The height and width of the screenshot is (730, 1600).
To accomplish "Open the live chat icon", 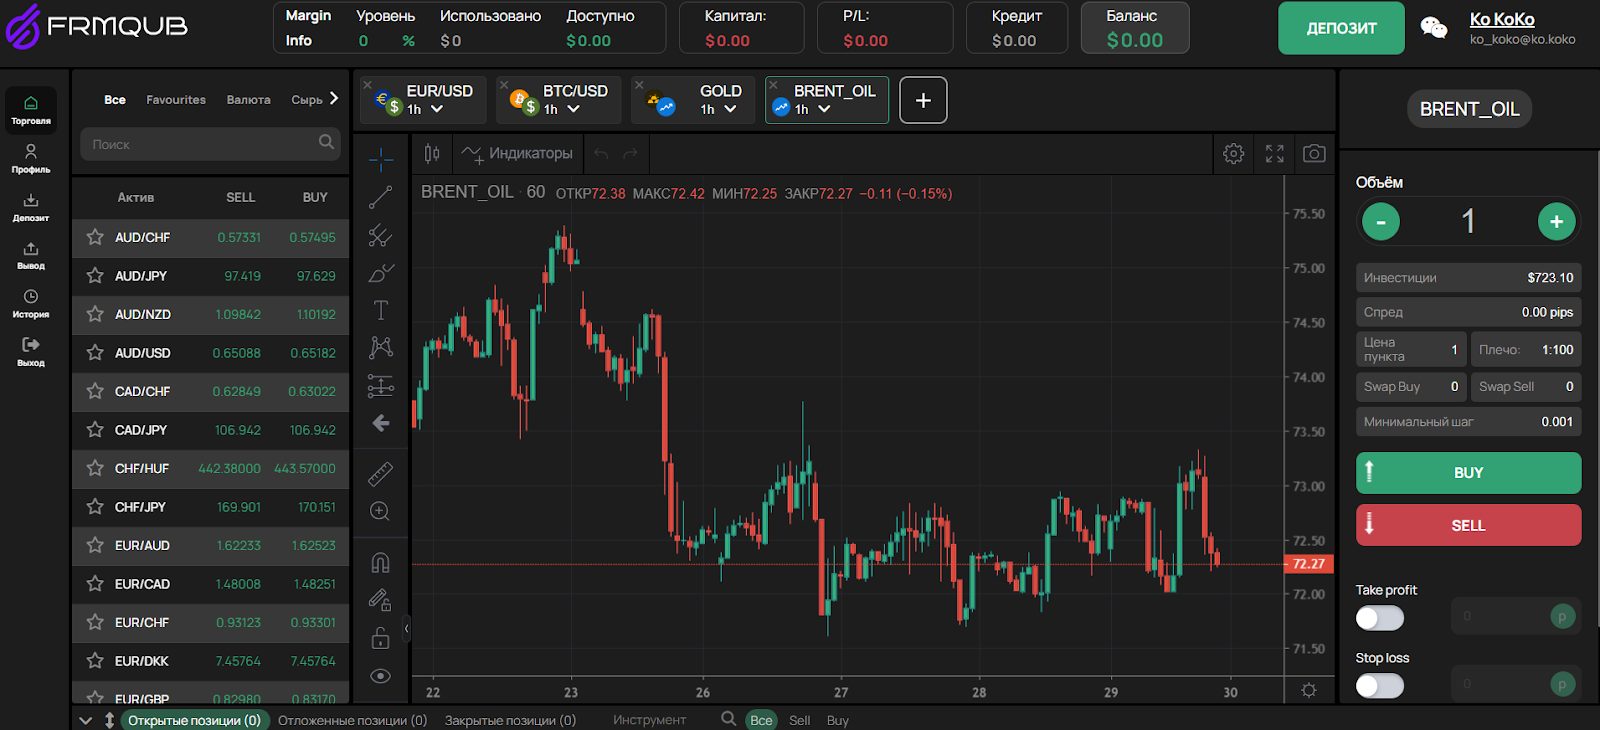I will click(1434, 28).
